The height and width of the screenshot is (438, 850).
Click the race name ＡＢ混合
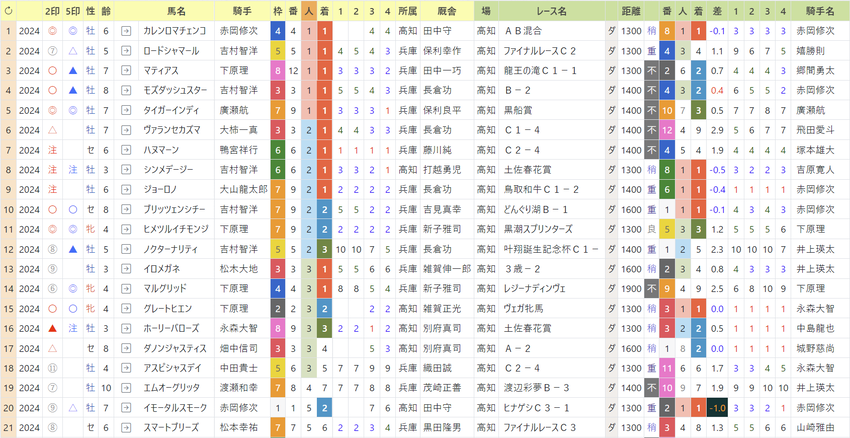point(523,31)
